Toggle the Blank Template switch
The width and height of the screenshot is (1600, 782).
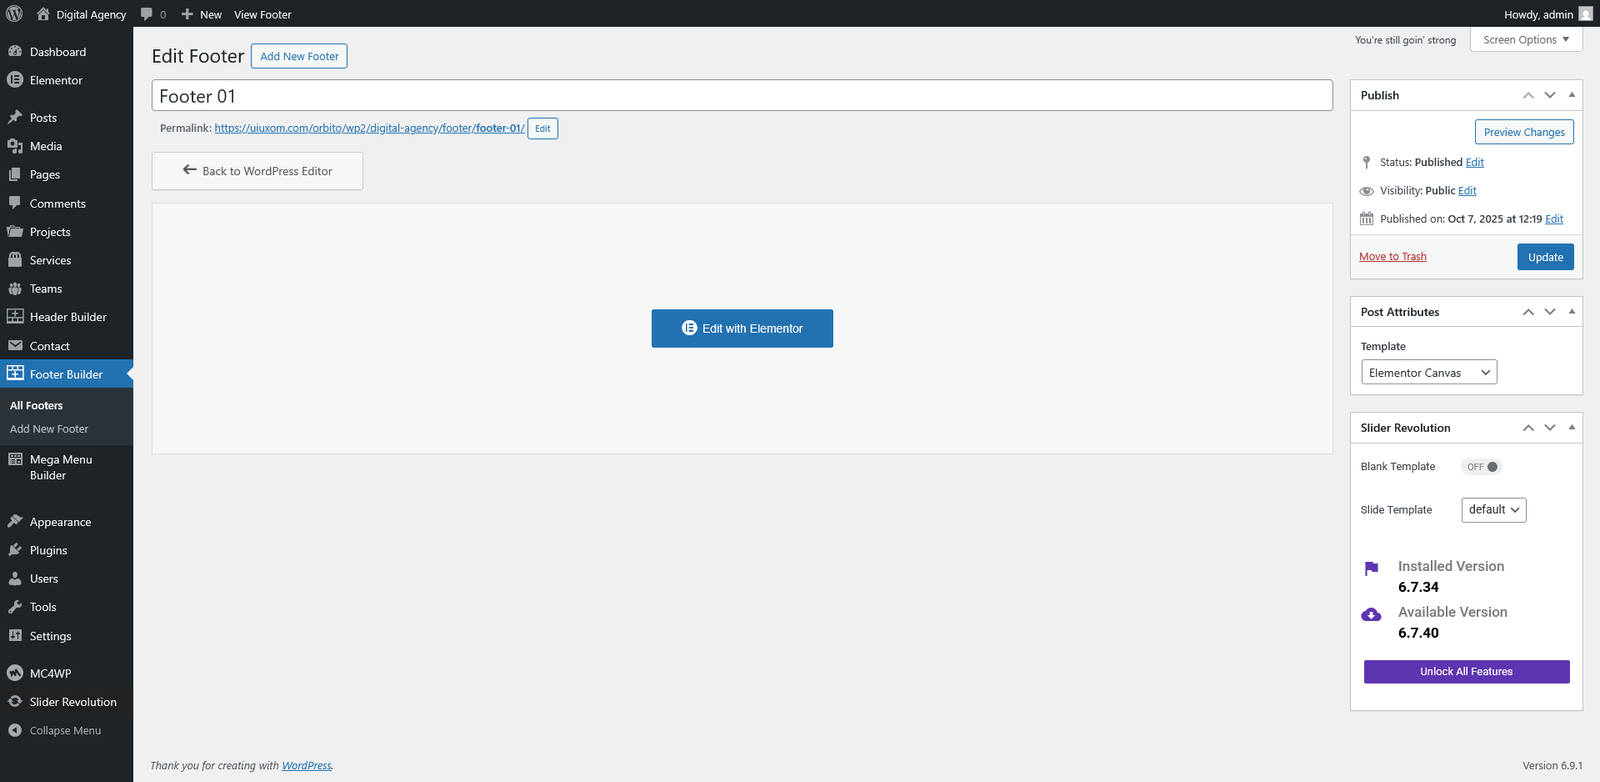coord(1482,467)
